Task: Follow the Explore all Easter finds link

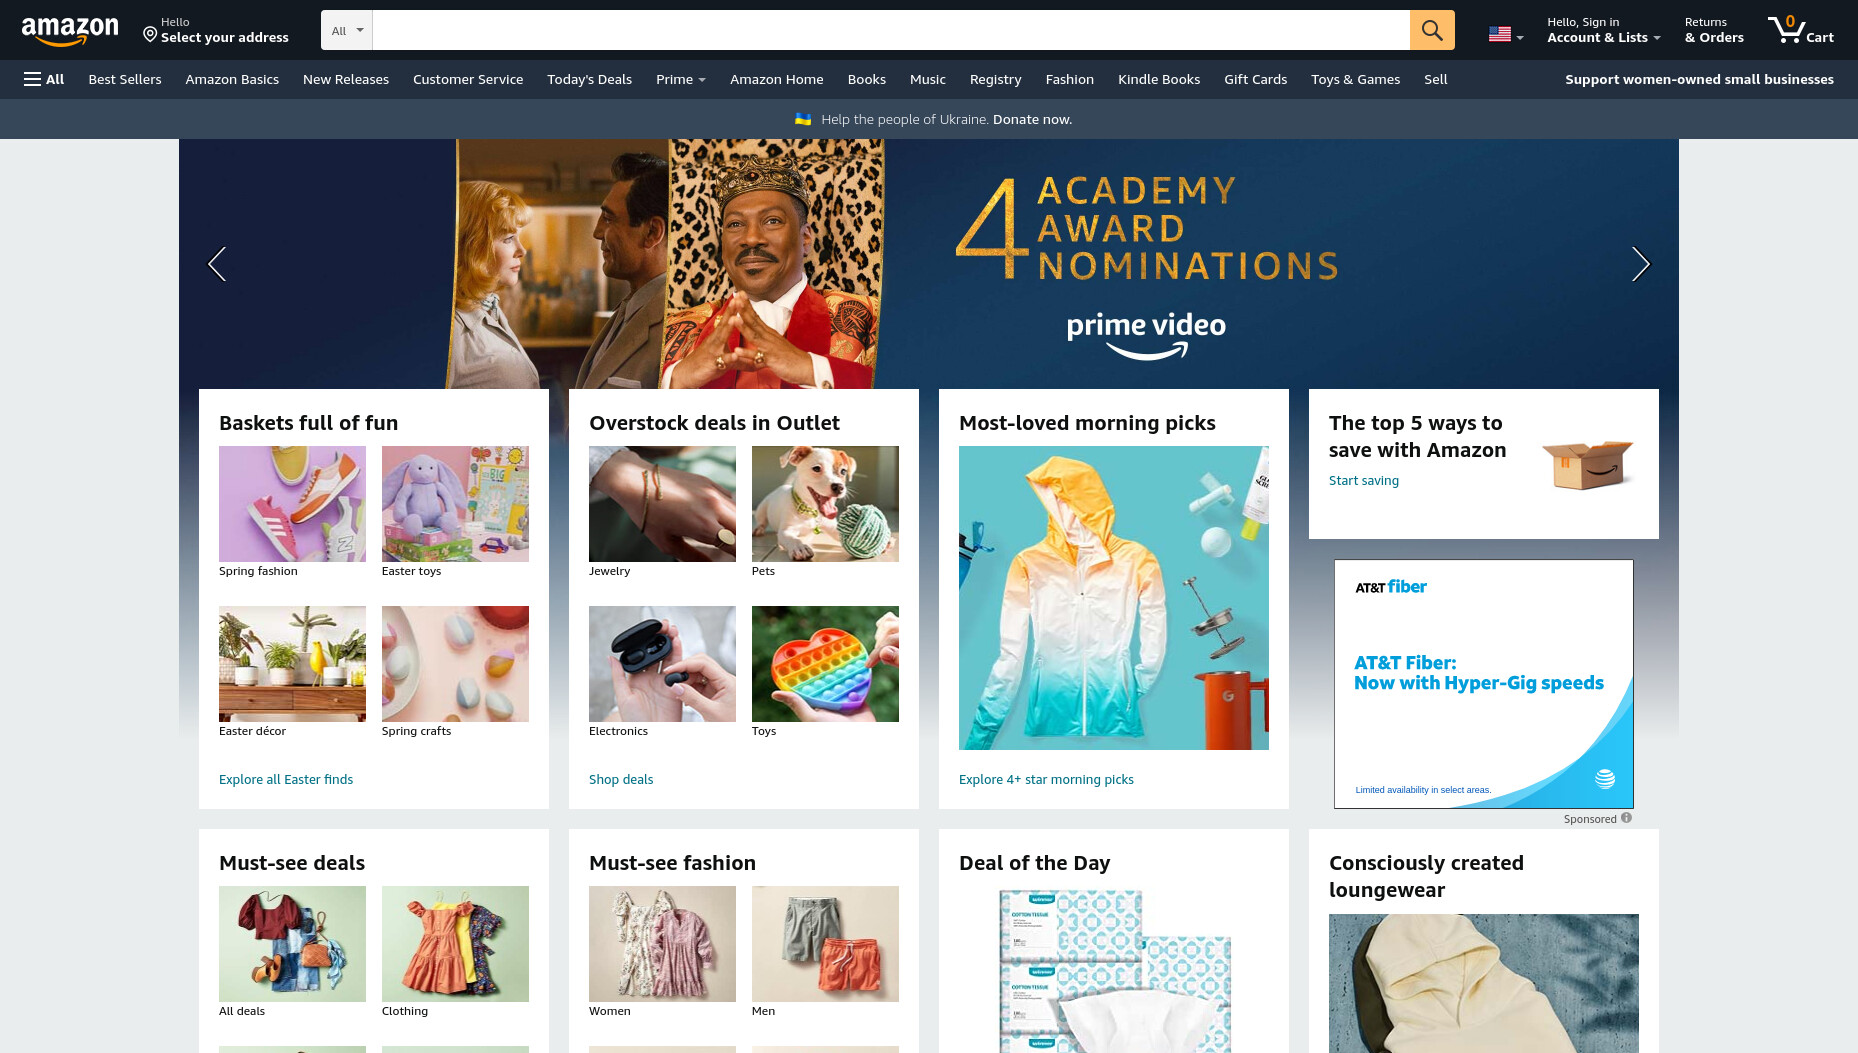Action: click(286, 779)
